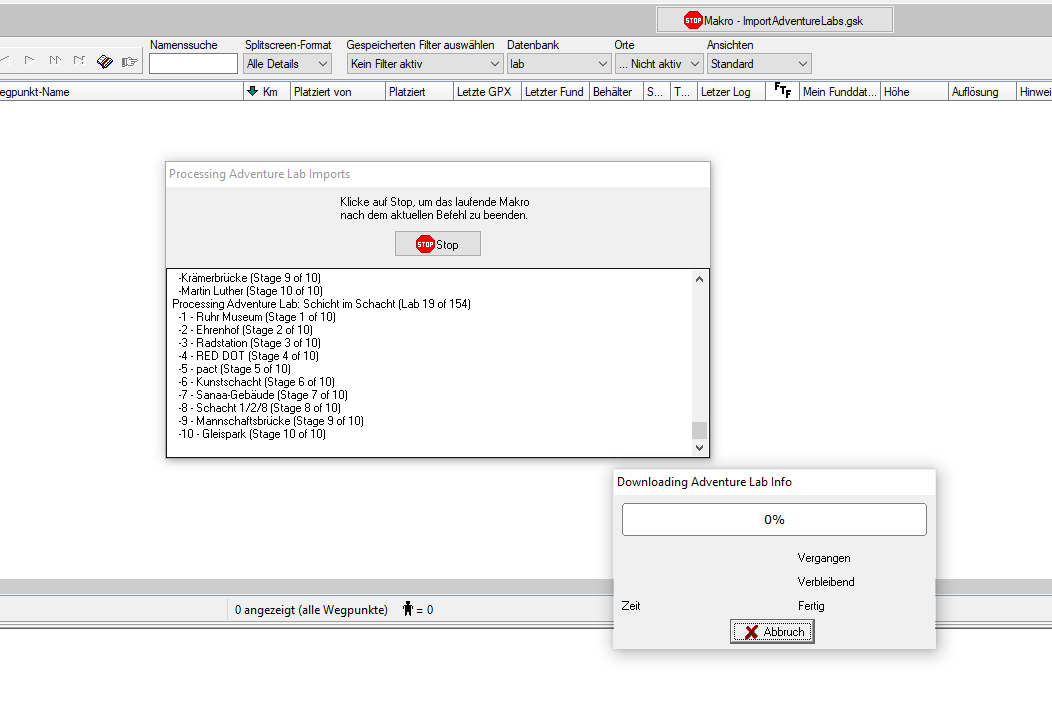
Task: Click log line '7 - Sanaa-Gebäude'
Action: [x=263, y=395]
